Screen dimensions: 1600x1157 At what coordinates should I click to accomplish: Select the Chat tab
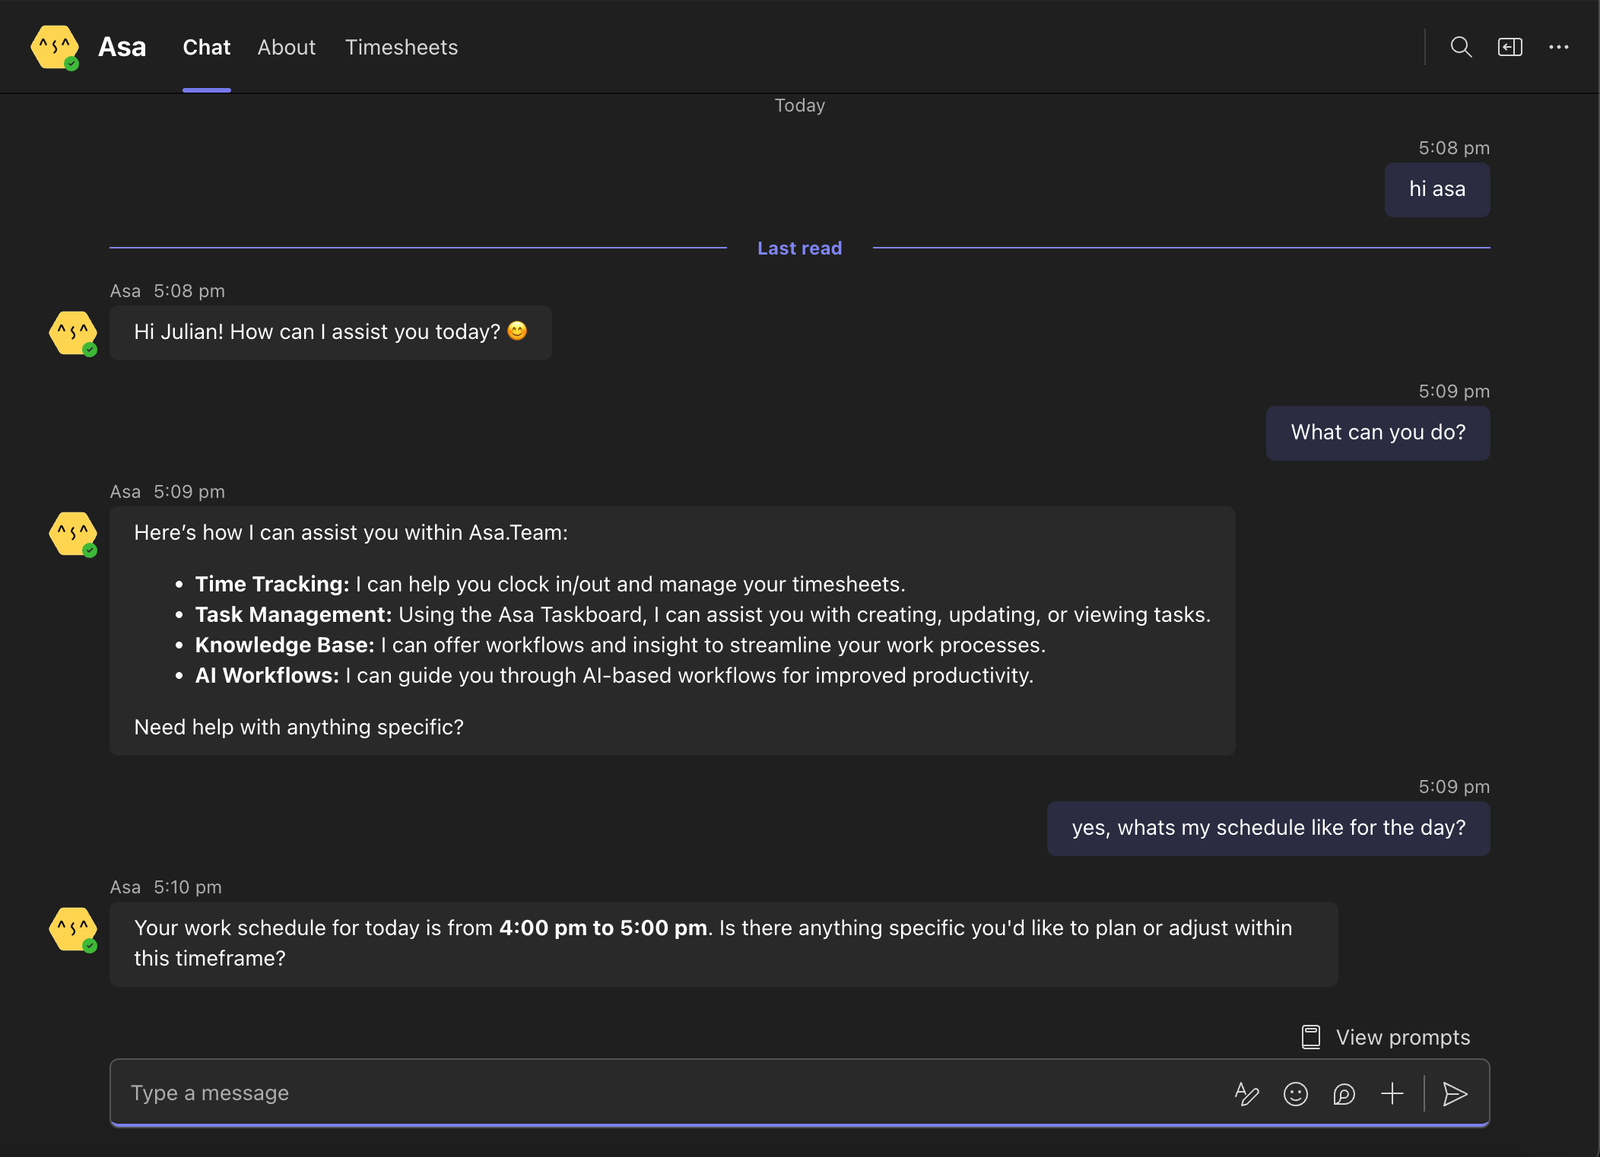pos(206,47)
